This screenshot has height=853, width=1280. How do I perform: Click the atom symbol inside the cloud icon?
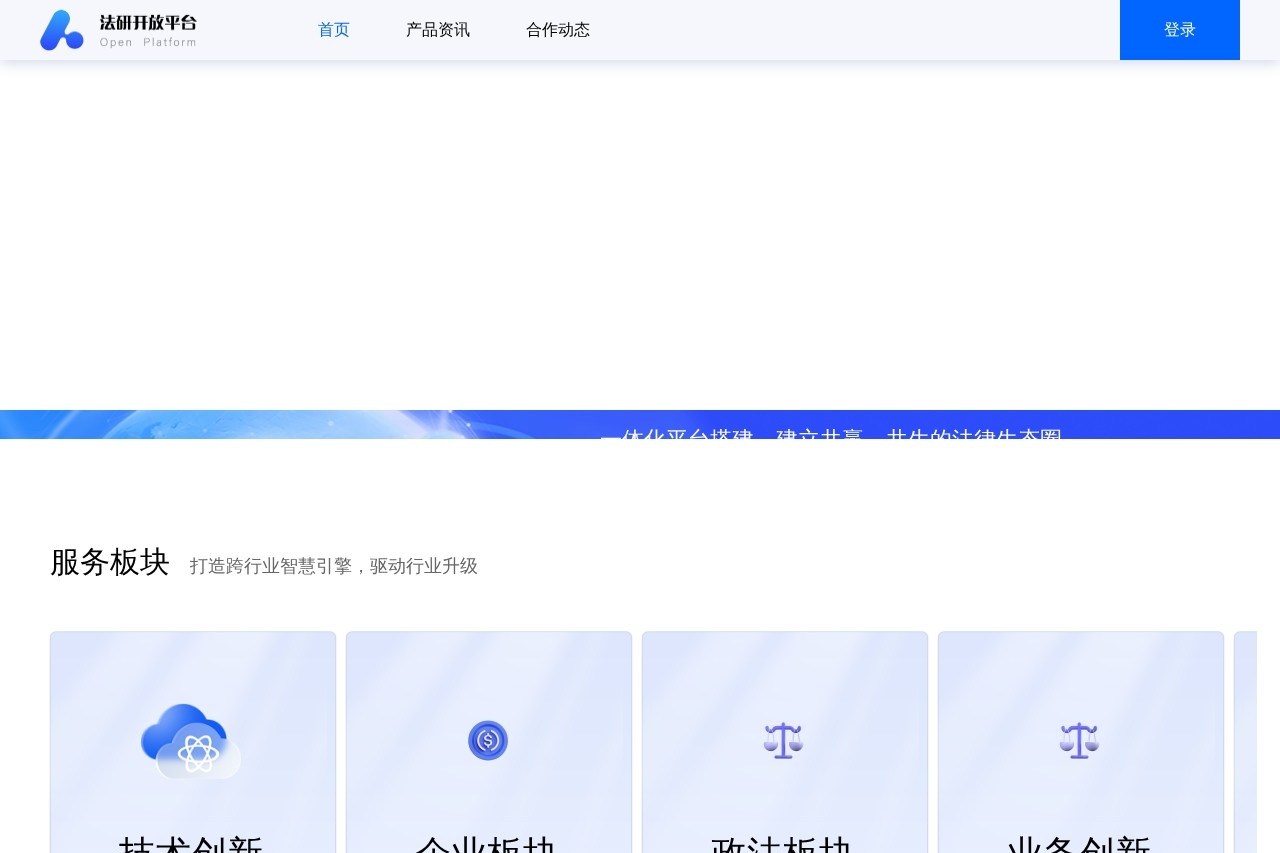(x=197, y=750)
